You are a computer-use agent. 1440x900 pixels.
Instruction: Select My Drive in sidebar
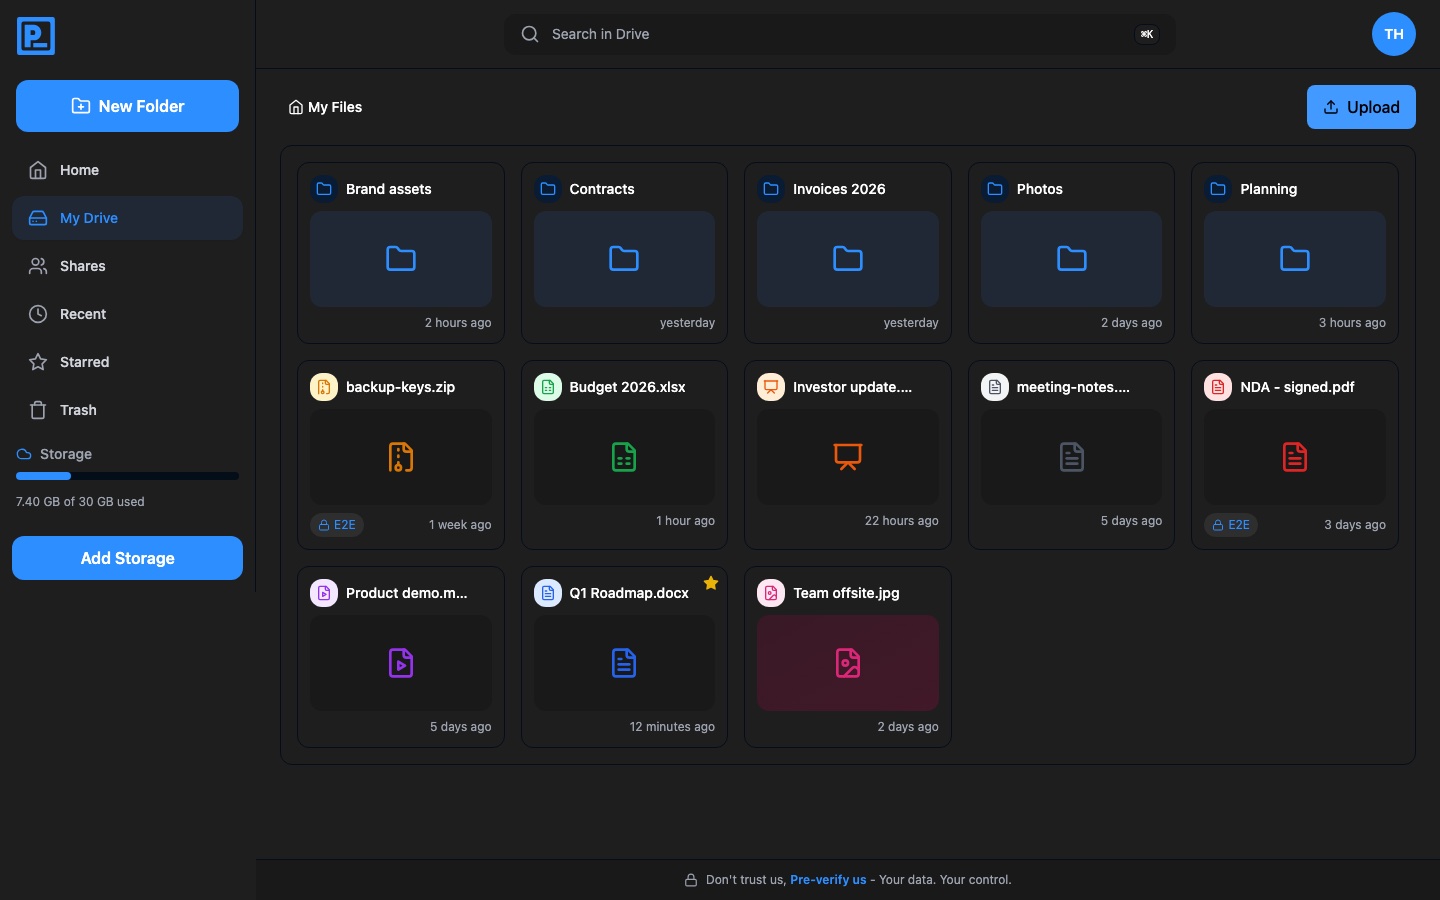[127, 218]
